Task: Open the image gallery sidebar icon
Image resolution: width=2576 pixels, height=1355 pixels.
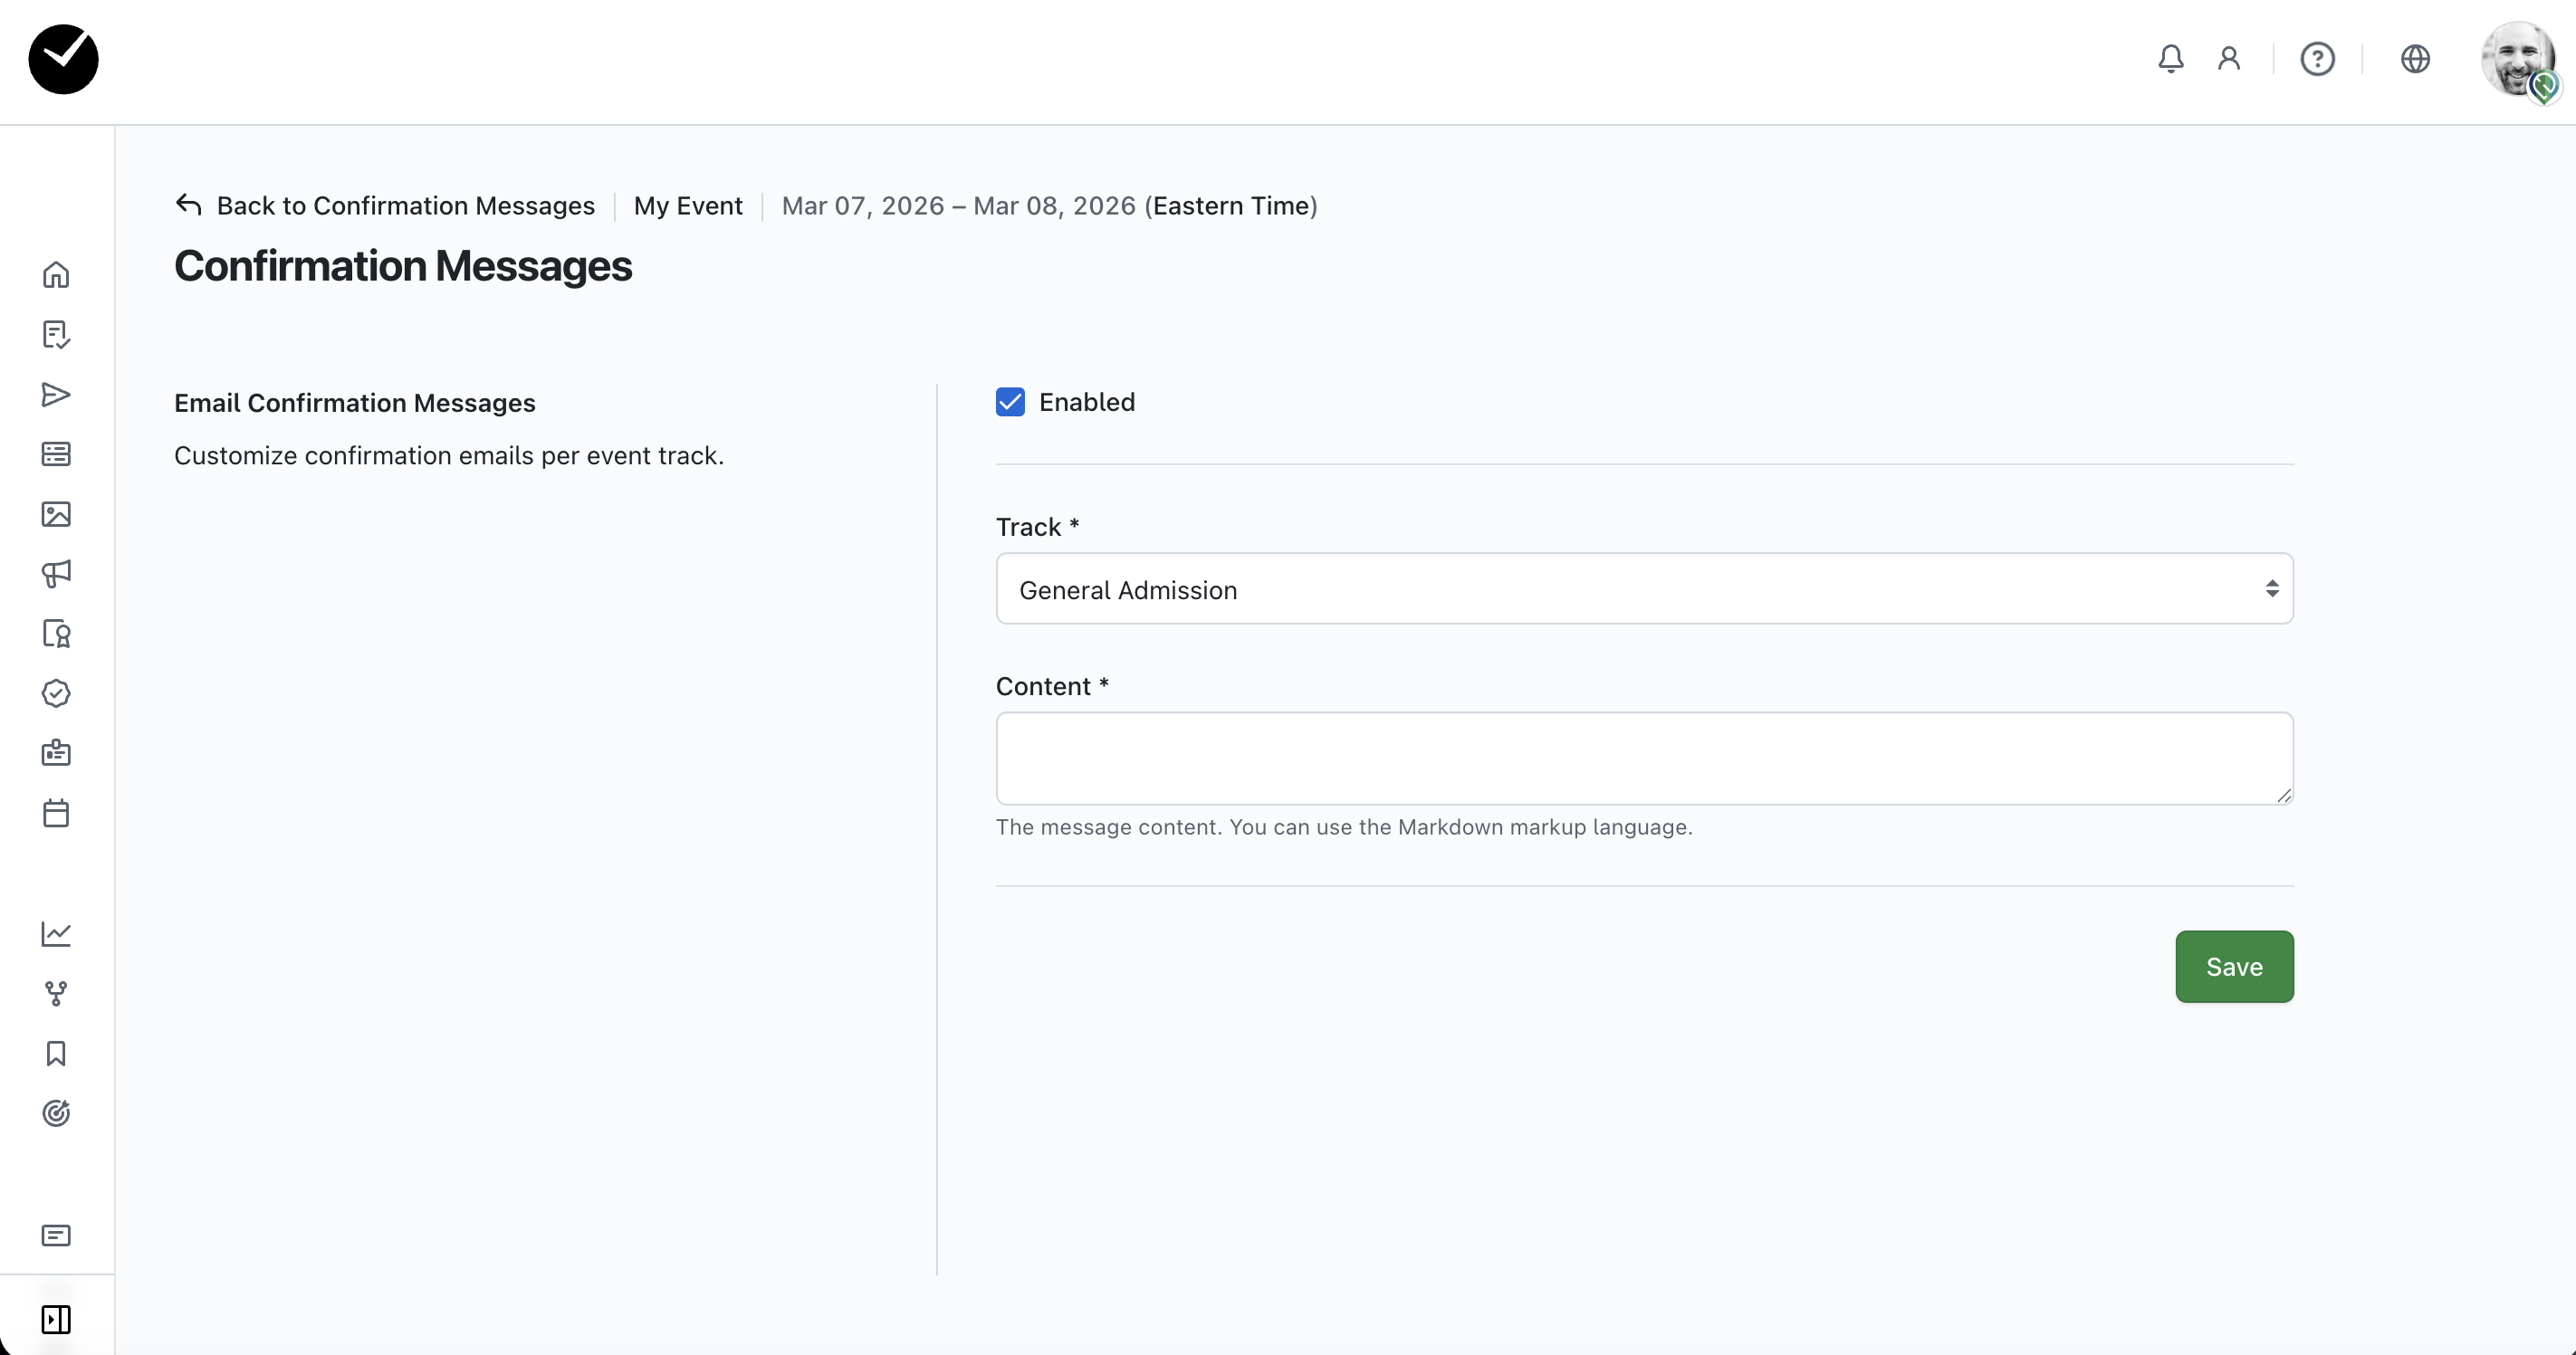Action: pos(56,514)
